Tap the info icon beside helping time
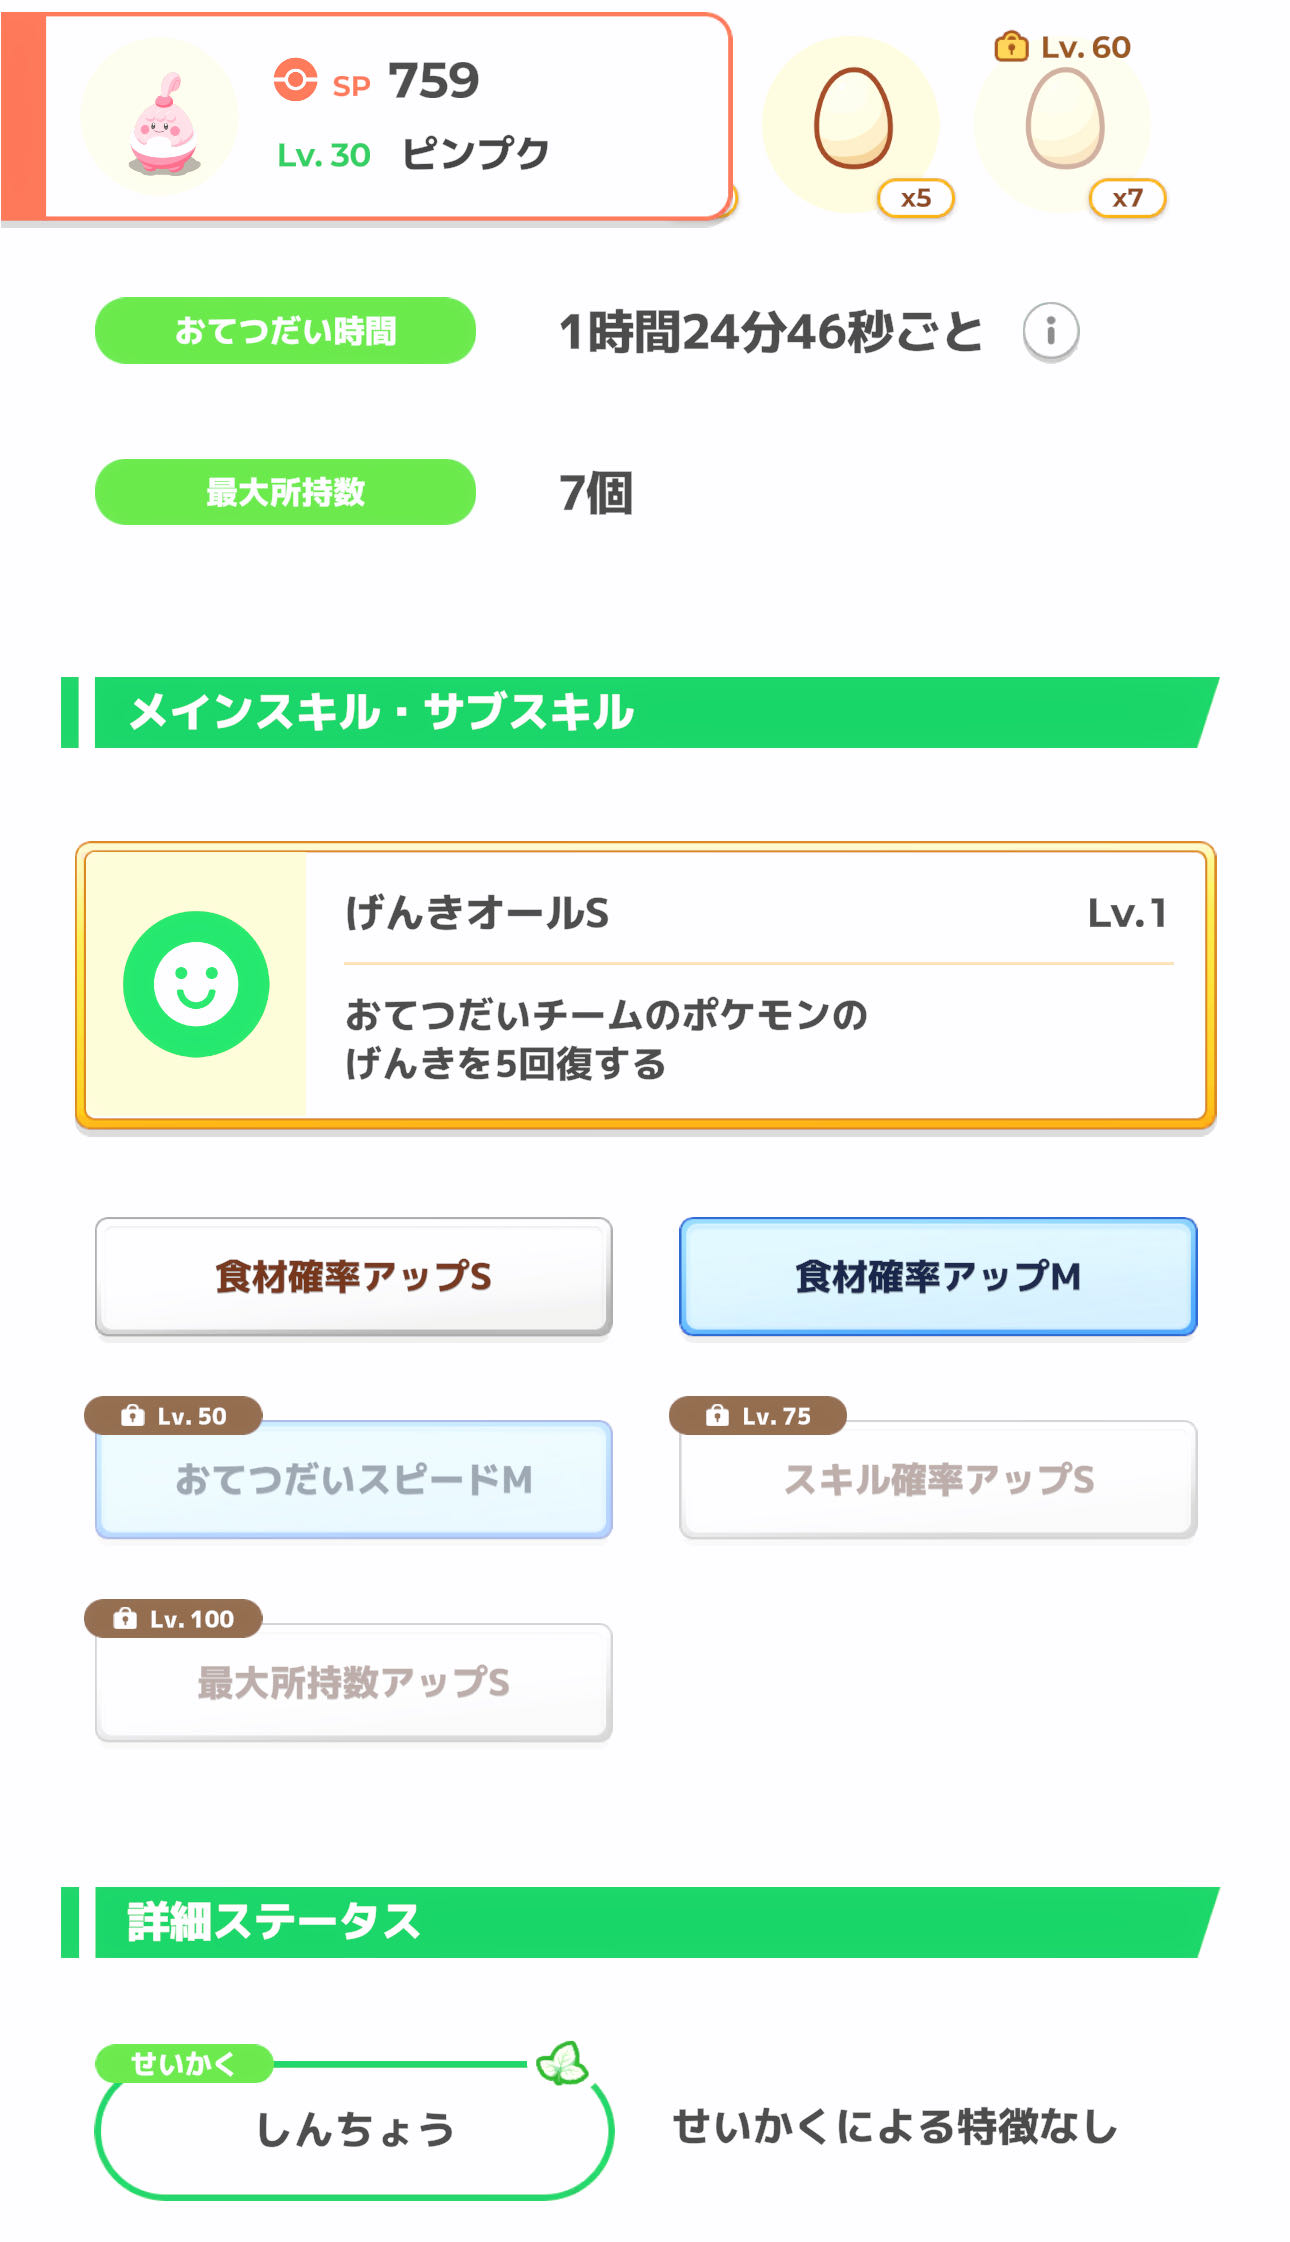Viewport: 1290px width, 2242px height. pyautogui.click(x=1050, y=331)
